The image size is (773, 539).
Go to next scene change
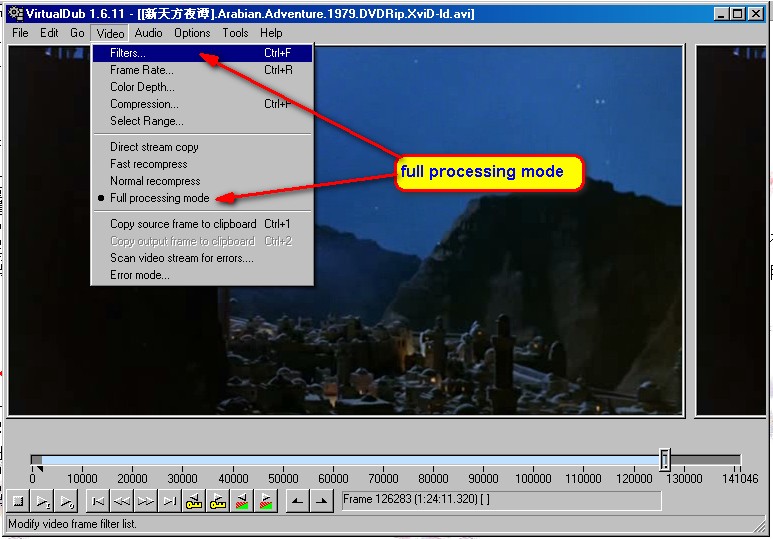(266, 501)
